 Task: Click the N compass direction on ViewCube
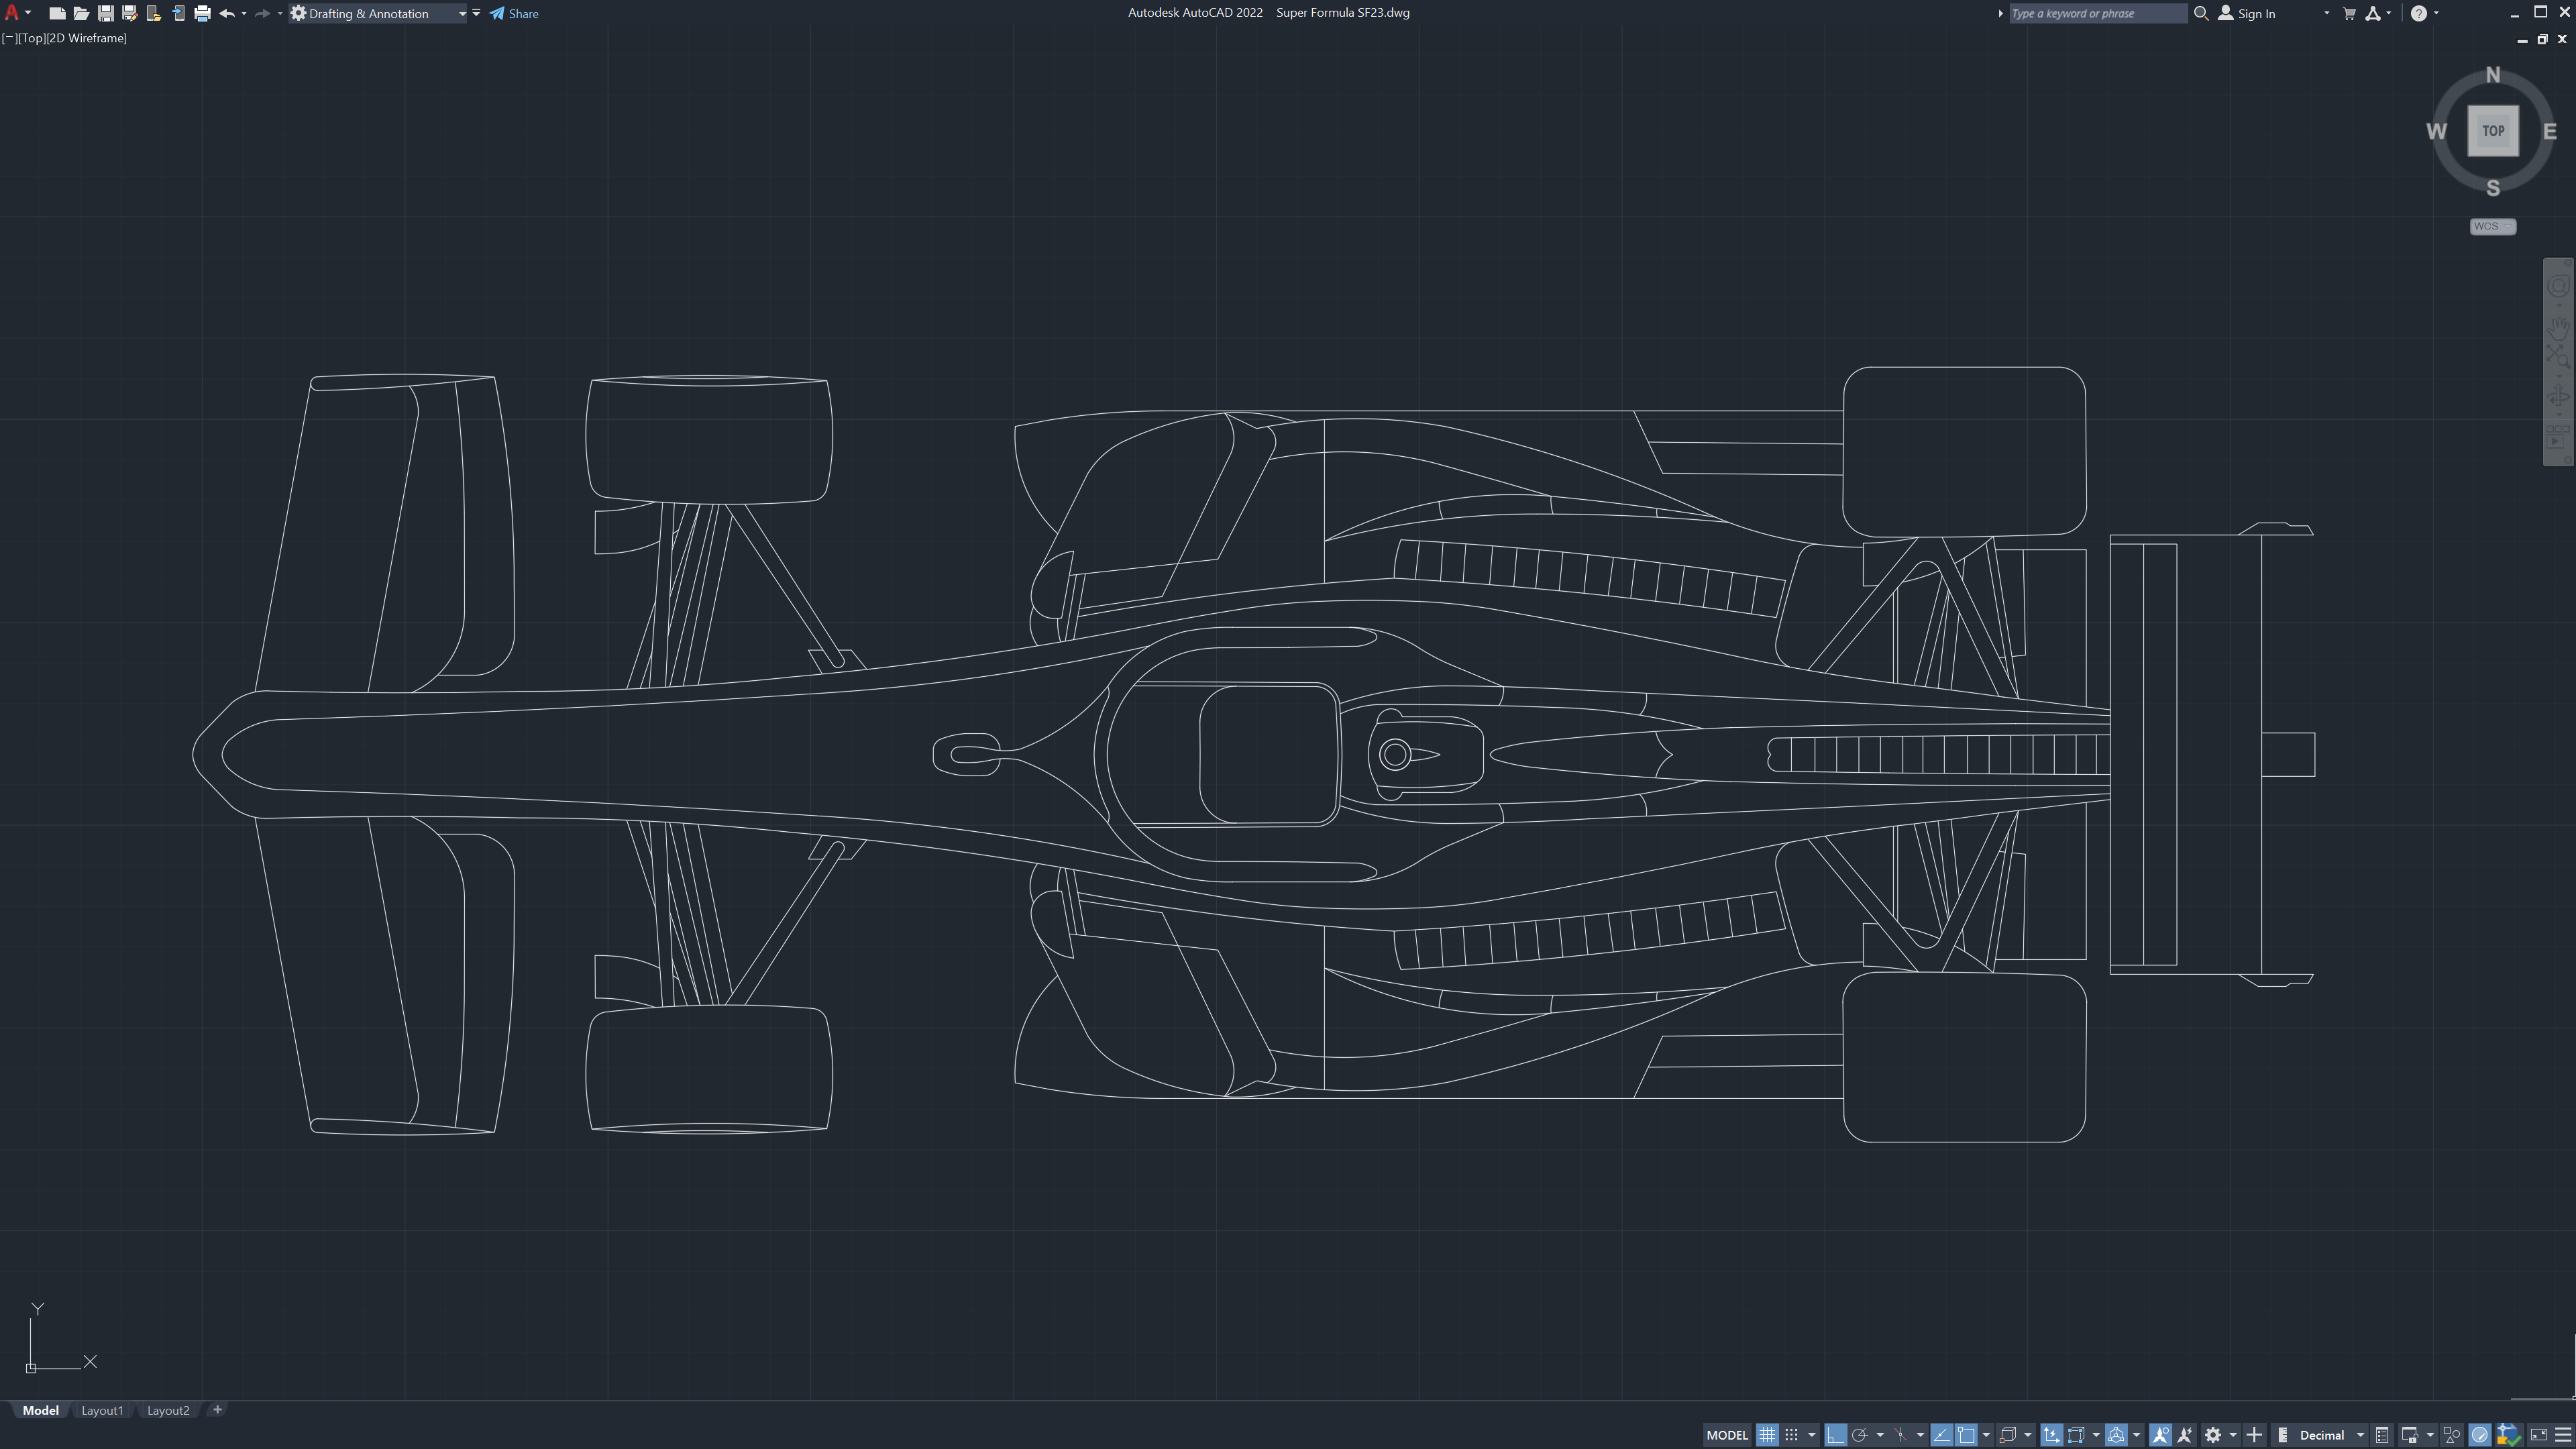click(2493, 75)
